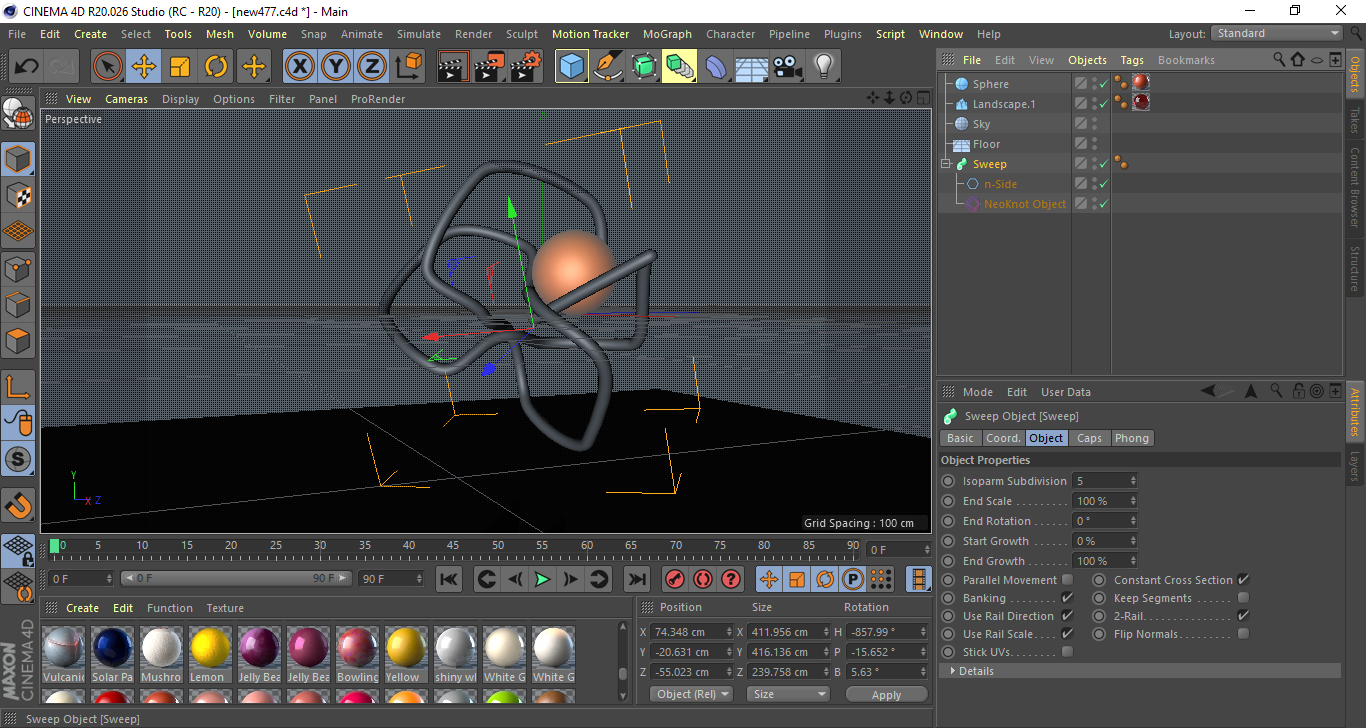Click the Apply button

point(886,694)
